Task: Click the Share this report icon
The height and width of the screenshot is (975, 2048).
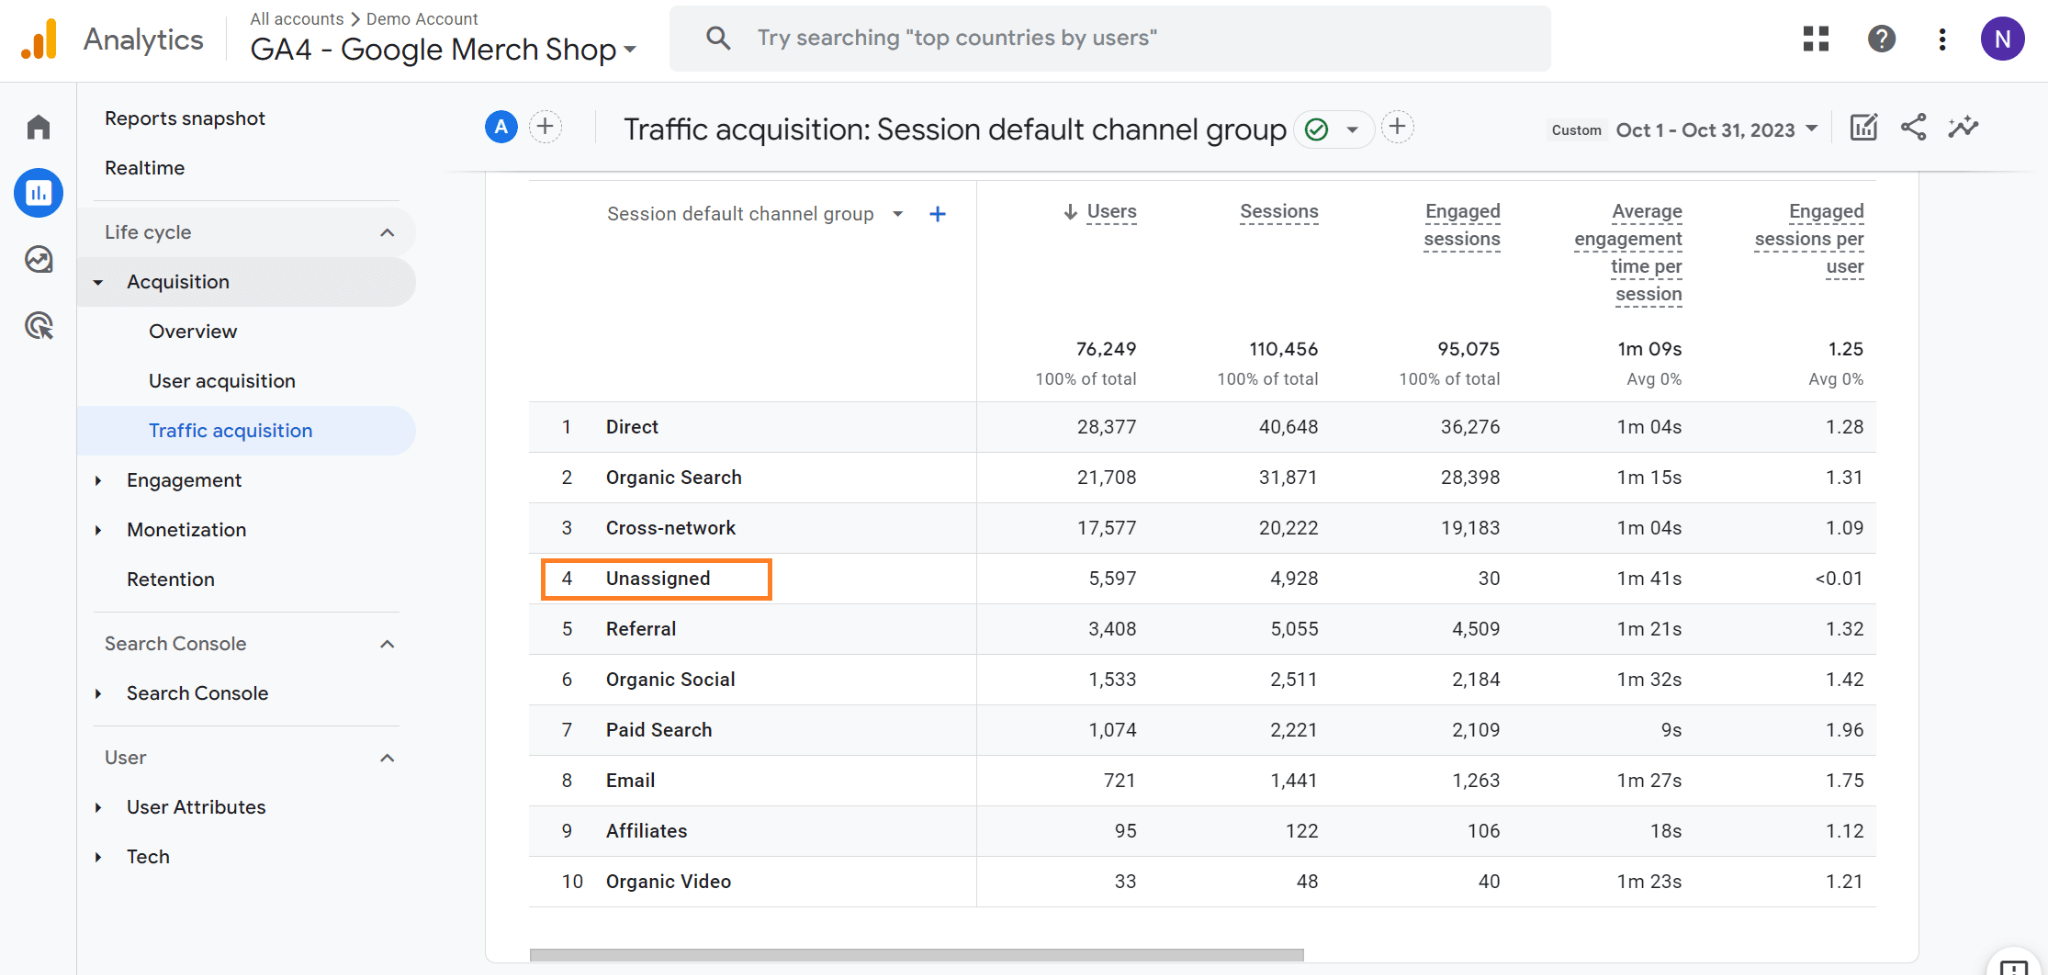Action: [1913, 127]
